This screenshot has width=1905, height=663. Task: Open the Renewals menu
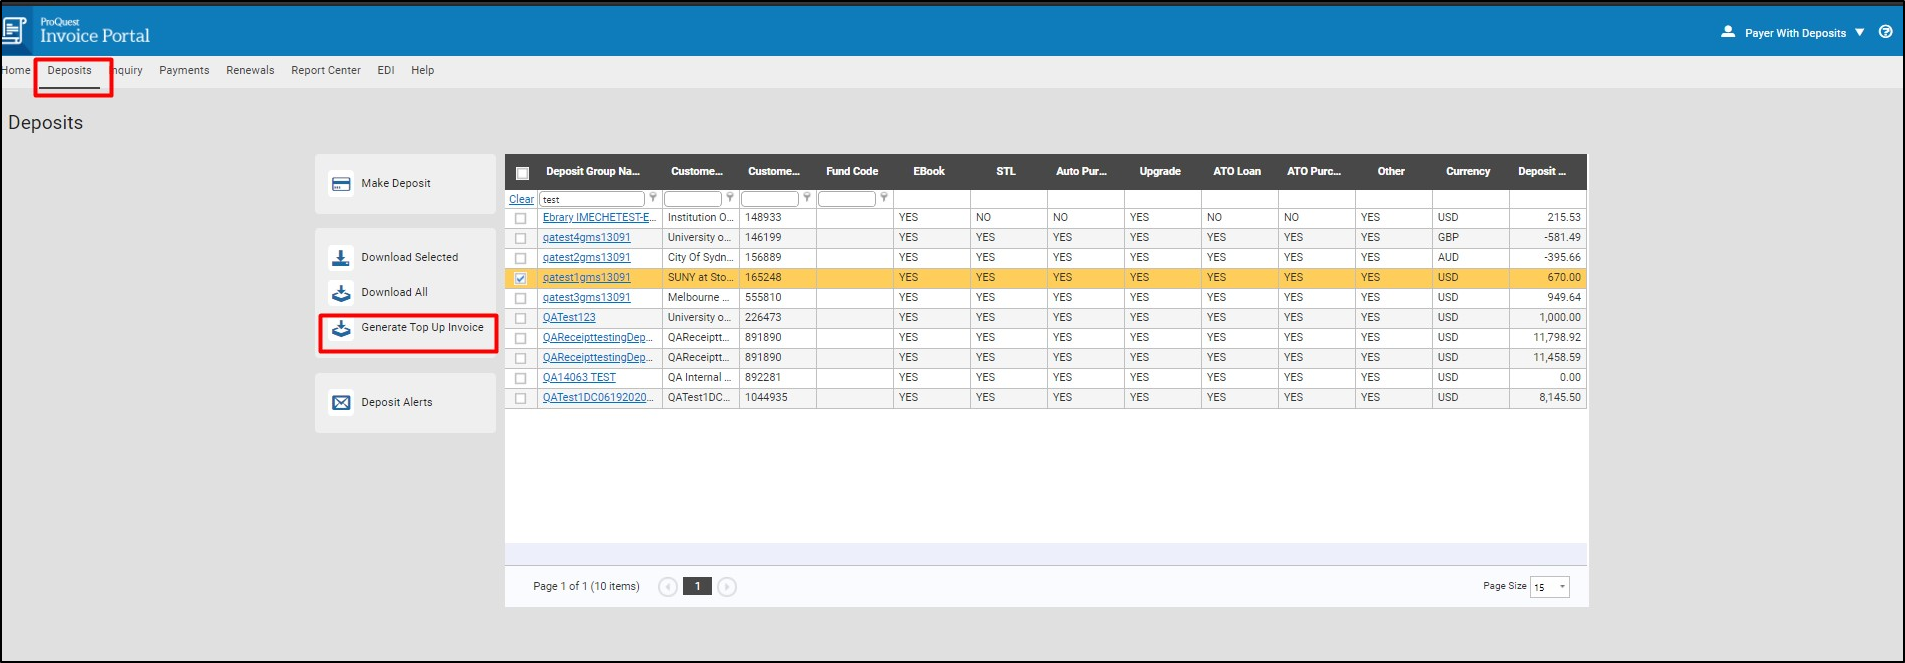250,70
